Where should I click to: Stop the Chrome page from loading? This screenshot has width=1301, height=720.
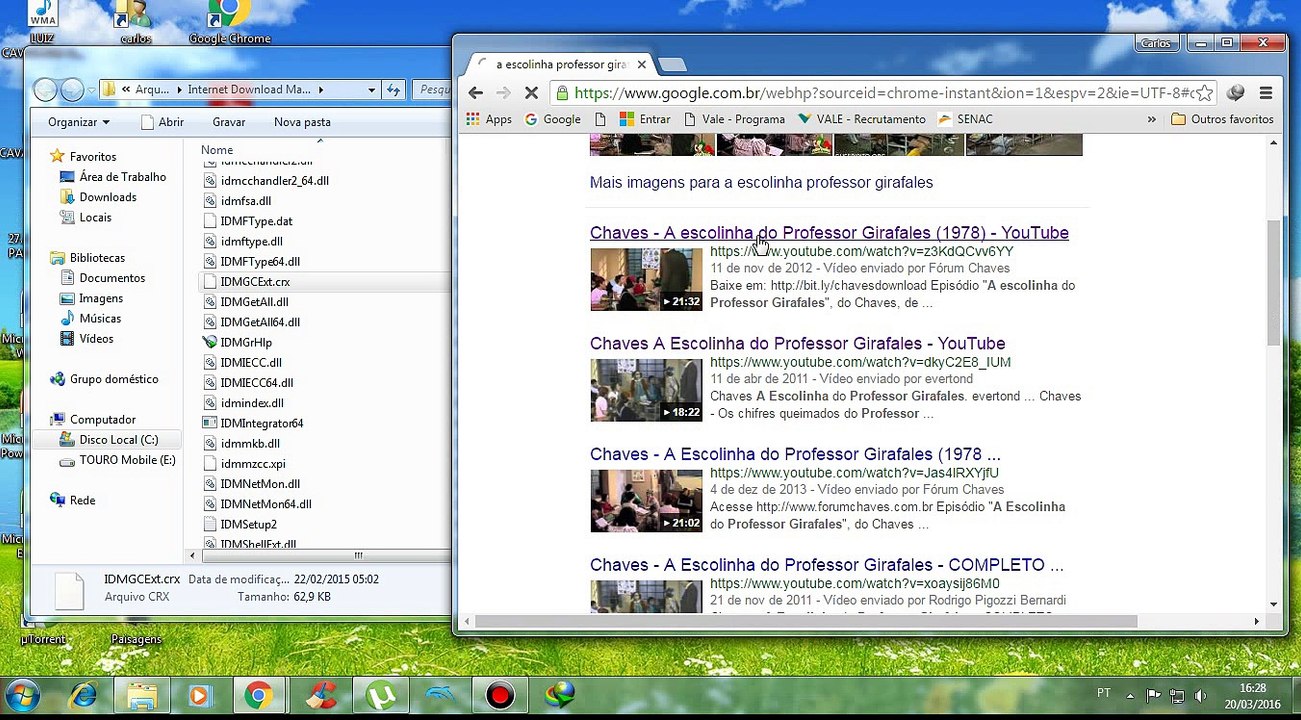tap(532, 93)
